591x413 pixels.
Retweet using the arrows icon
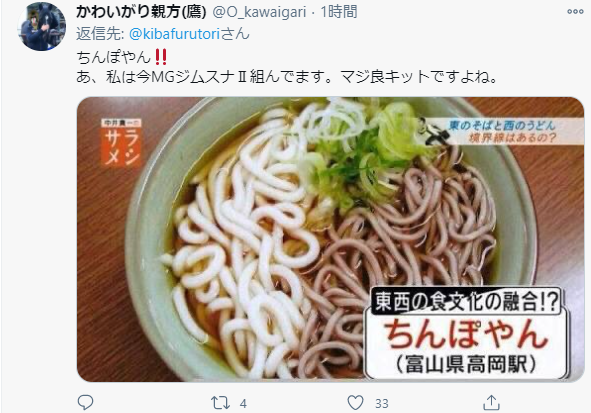point(220,403)
